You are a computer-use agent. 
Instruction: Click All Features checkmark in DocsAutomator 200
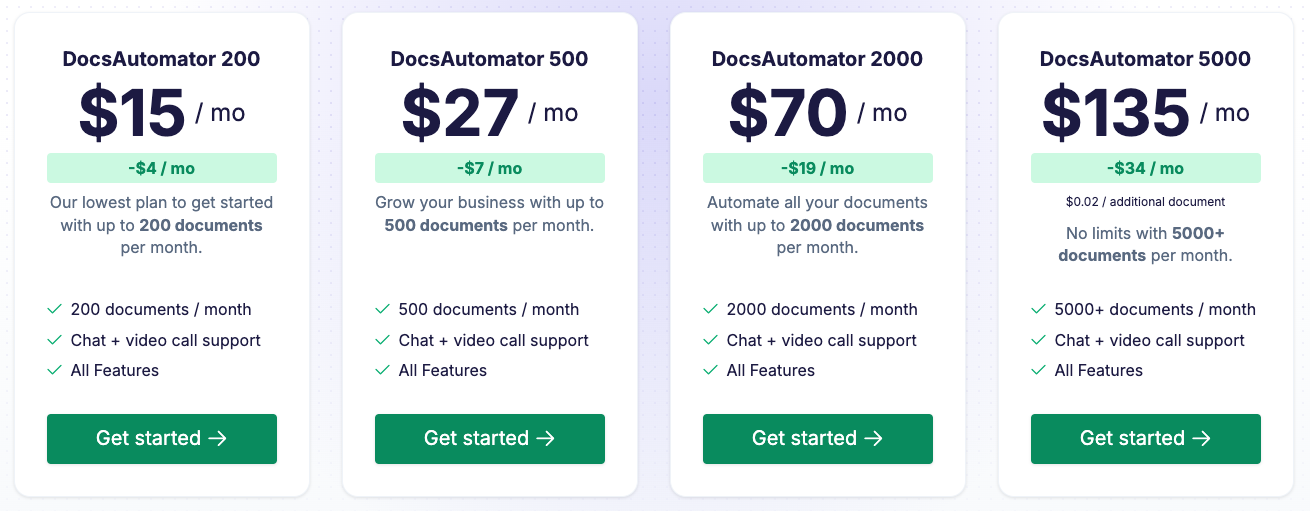pyautogui.click(x=55, y=370)
